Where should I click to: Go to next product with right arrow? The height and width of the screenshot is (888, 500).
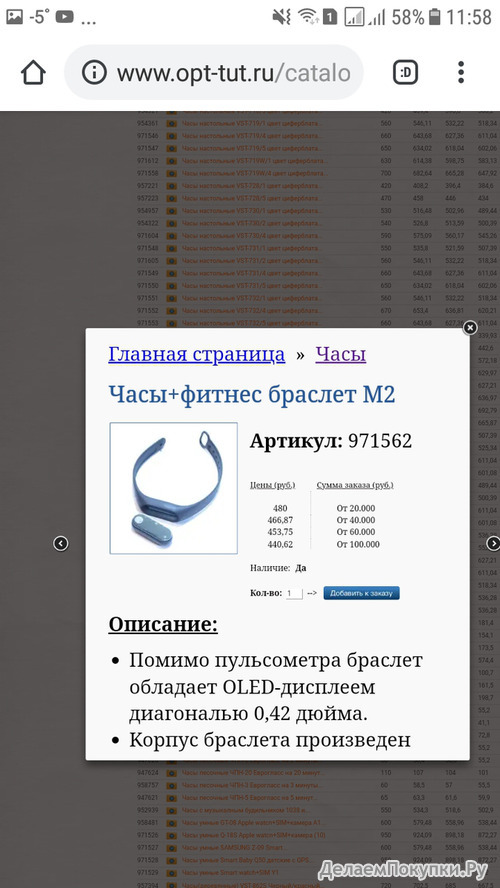493,544
